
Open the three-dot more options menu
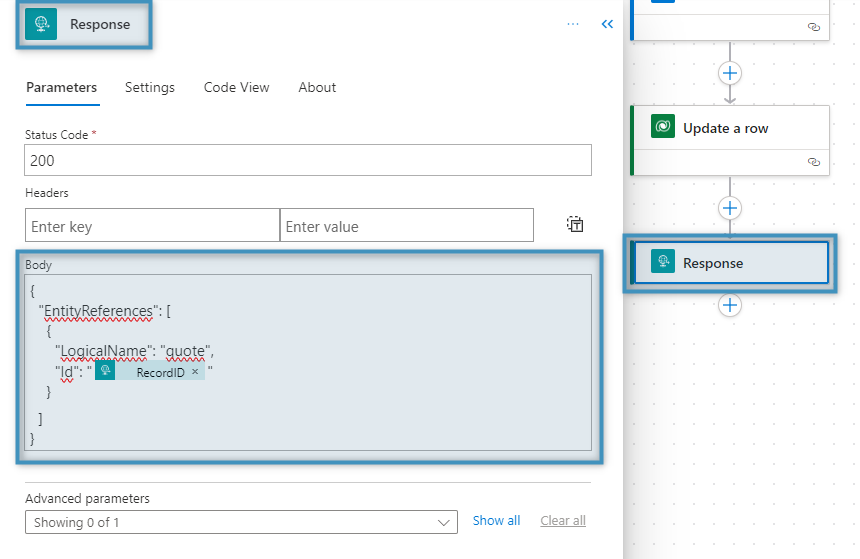(573, 24)
